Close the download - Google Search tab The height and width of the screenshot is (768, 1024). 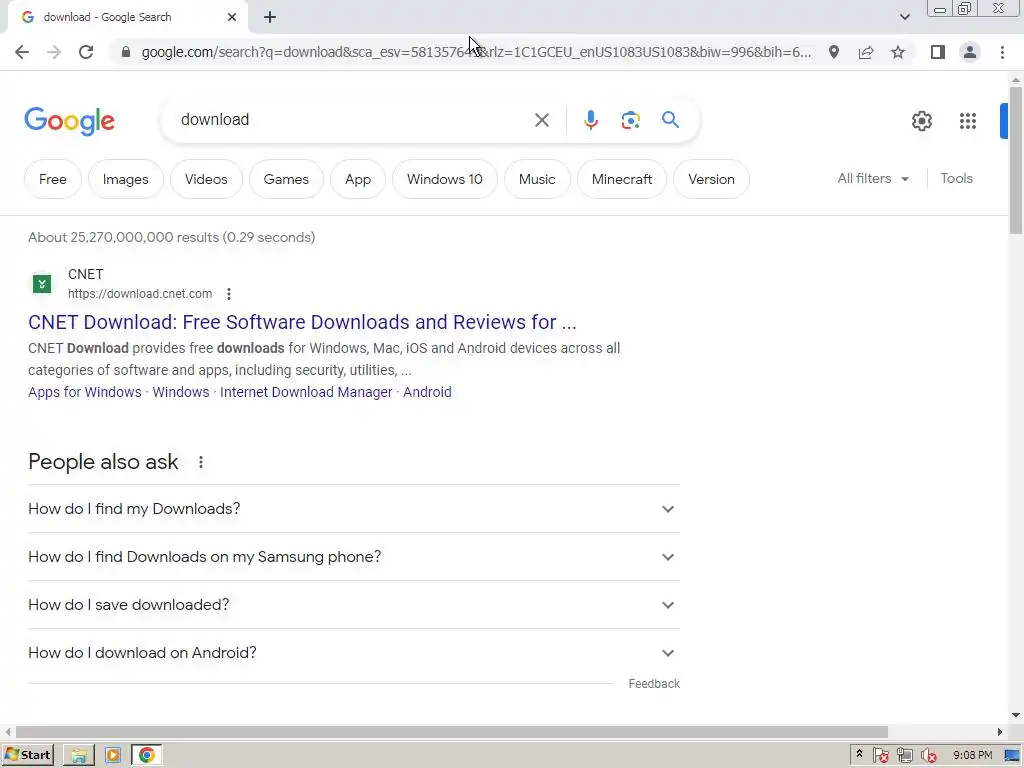232,17
